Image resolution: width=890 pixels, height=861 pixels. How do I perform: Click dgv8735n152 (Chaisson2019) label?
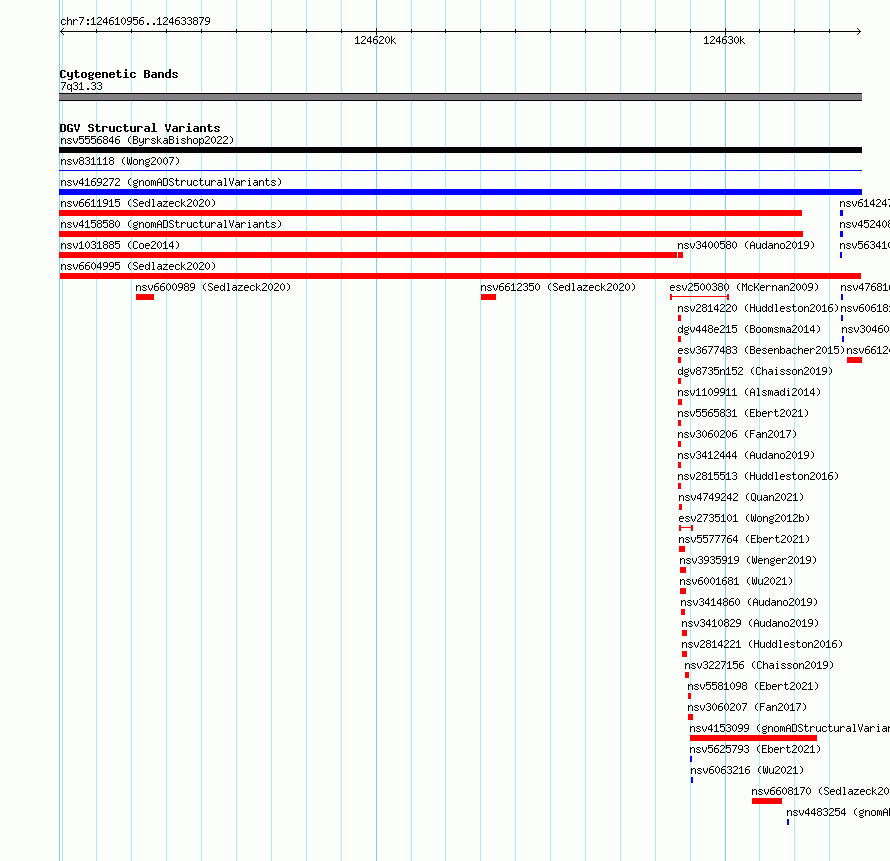(755, 371)
